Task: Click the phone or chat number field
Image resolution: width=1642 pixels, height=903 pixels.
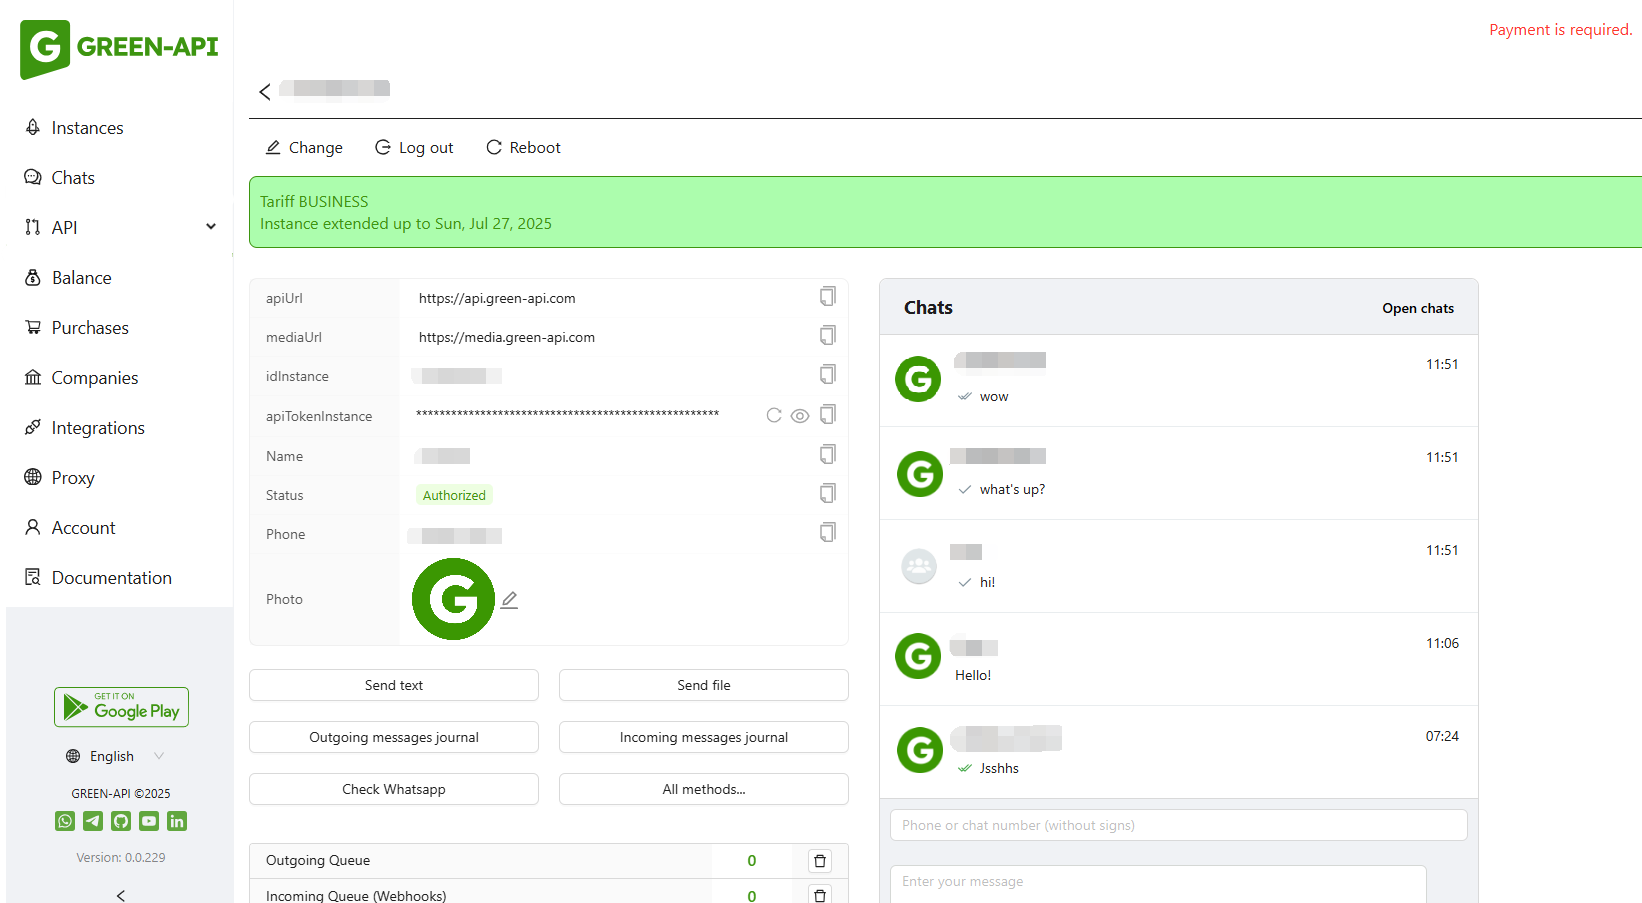Action: [x=1178, y=825]
